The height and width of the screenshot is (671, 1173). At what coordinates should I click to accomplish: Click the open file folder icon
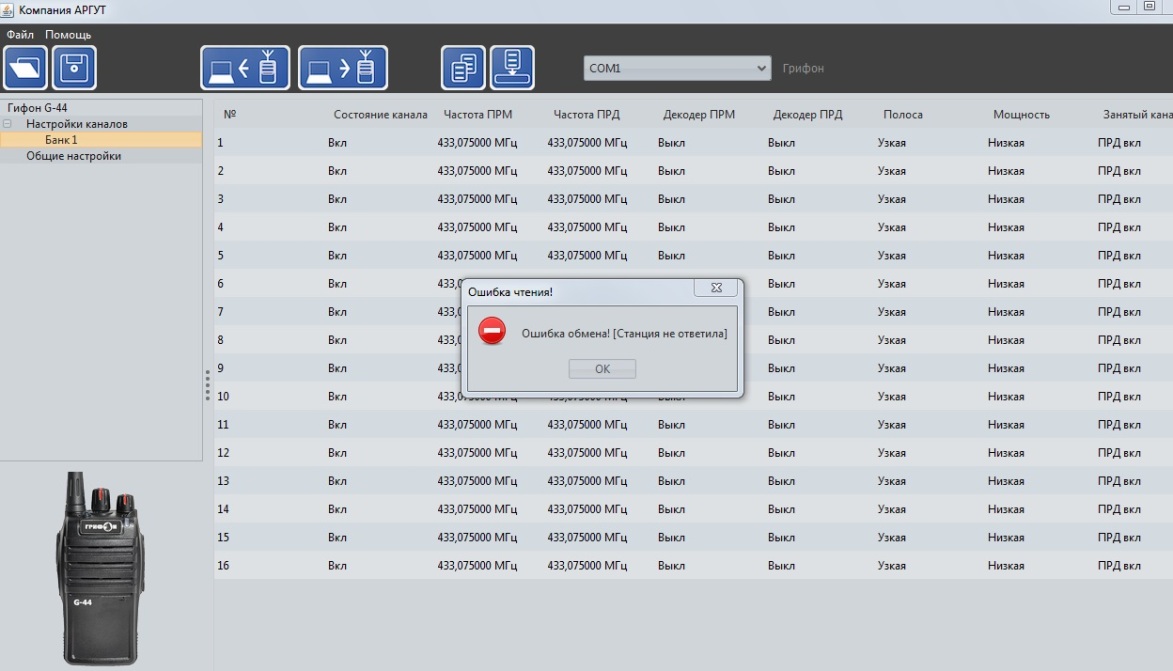25,68
